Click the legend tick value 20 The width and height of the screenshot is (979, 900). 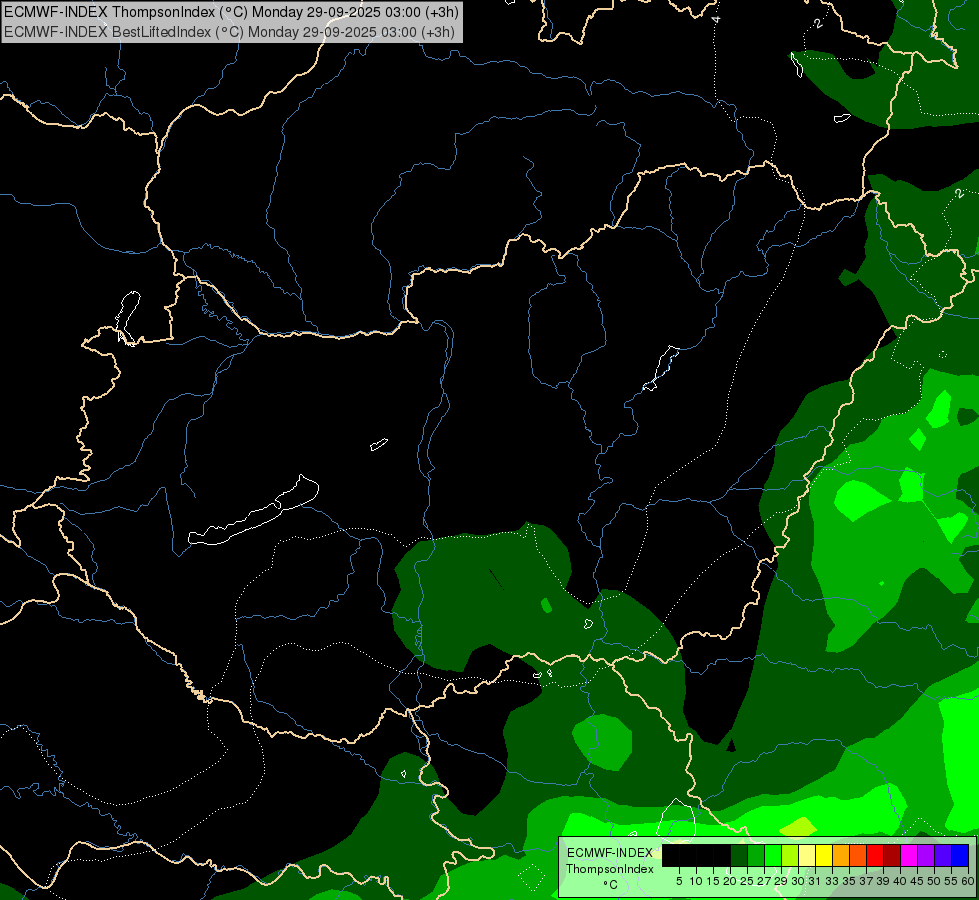pos(730,881)
